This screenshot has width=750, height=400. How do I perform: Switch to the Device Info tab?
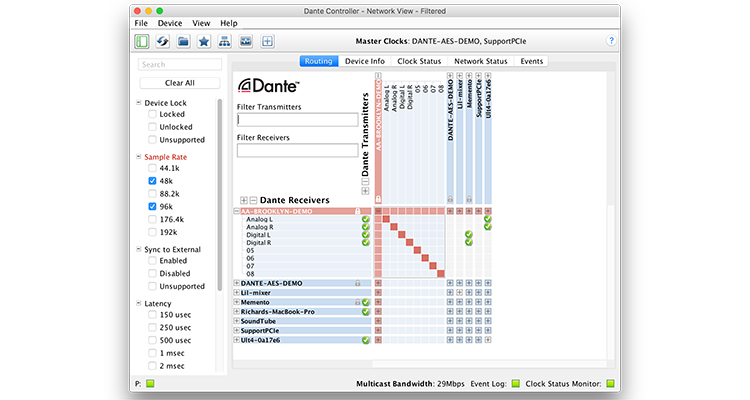coord(365,61)
